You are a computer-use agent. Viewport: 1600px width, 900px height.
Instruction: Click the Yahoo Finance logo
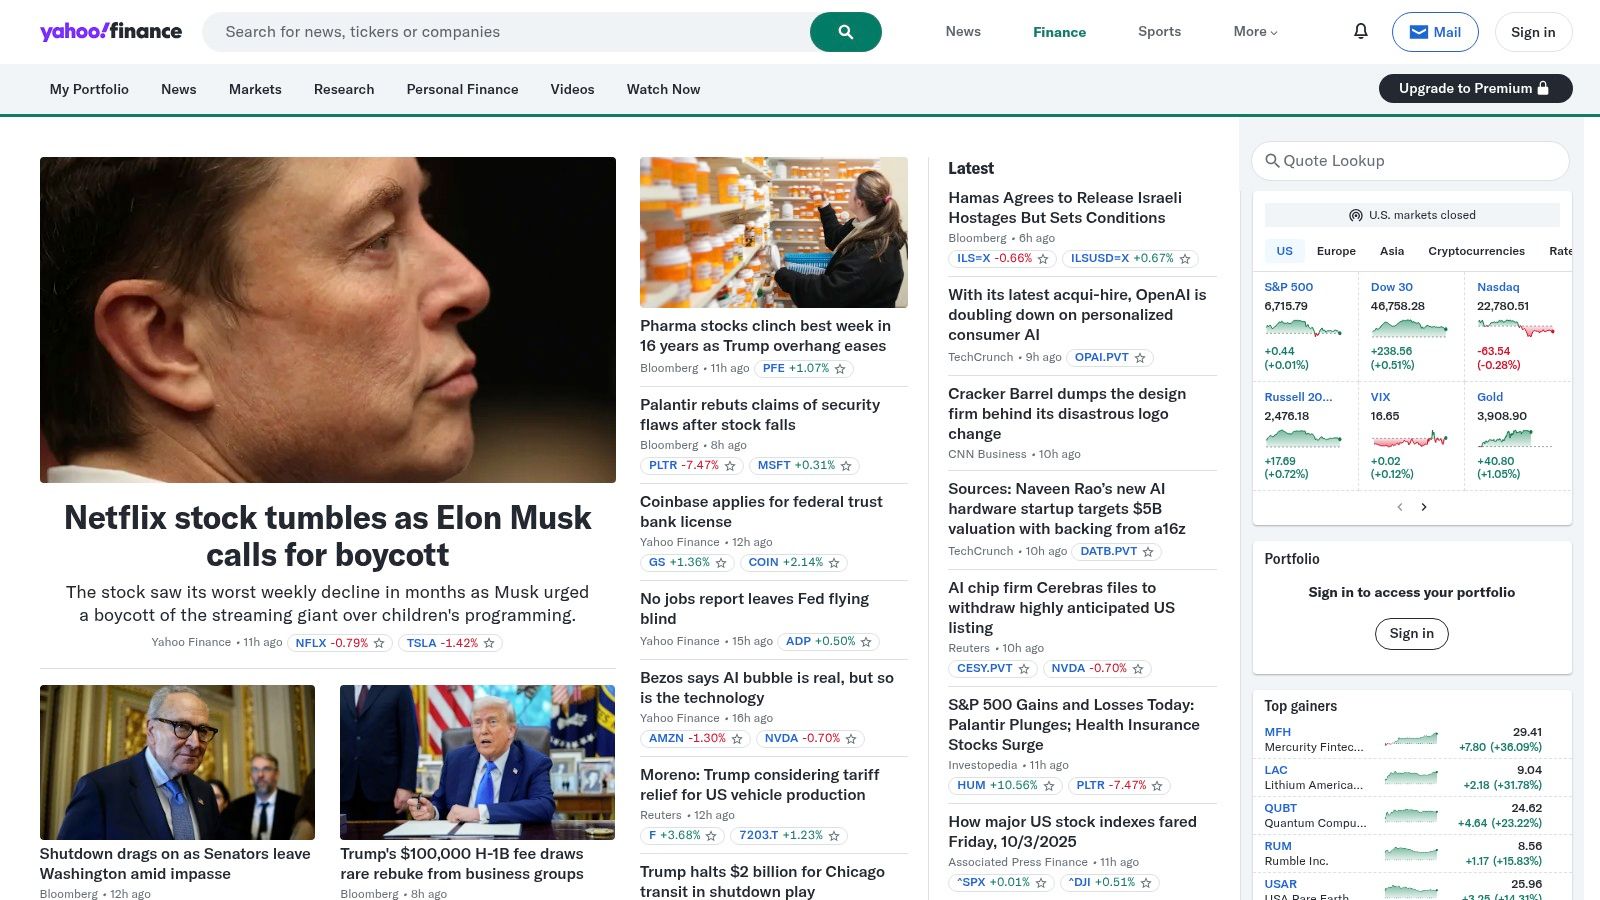(110, 31)
